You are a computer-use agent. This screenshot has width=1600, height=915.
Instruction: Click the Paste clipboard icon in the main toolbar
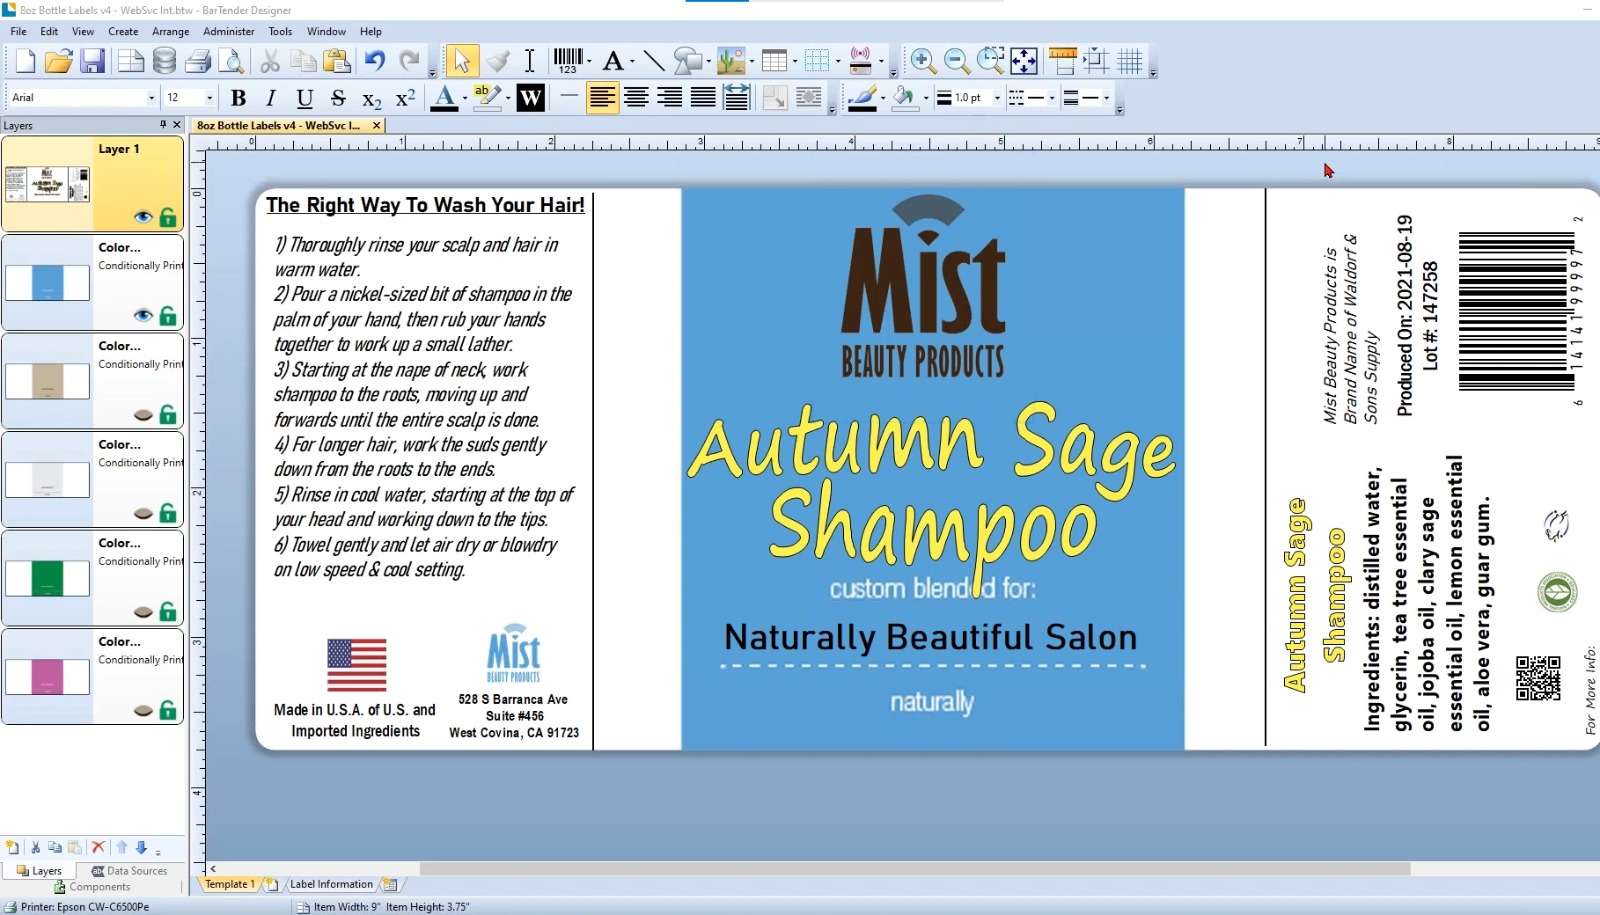point(337,62)
